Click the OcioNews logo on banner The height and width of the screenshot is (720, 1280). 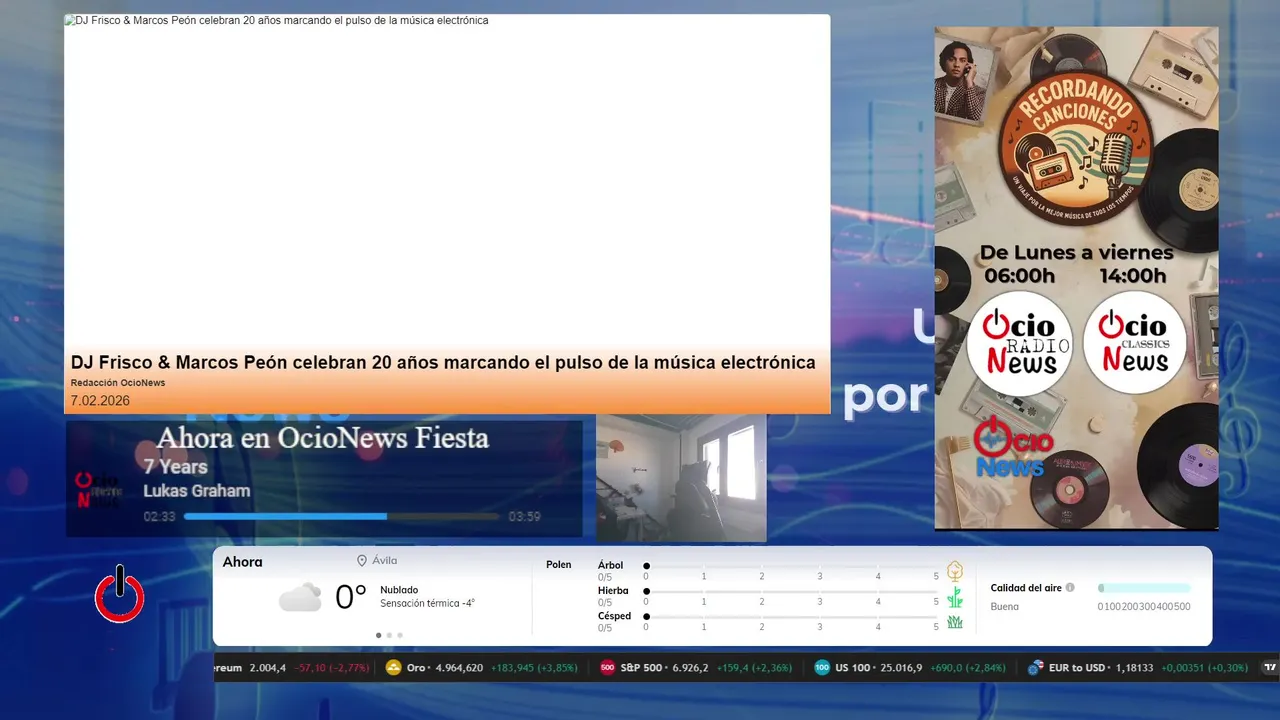tap(1012, 447)
